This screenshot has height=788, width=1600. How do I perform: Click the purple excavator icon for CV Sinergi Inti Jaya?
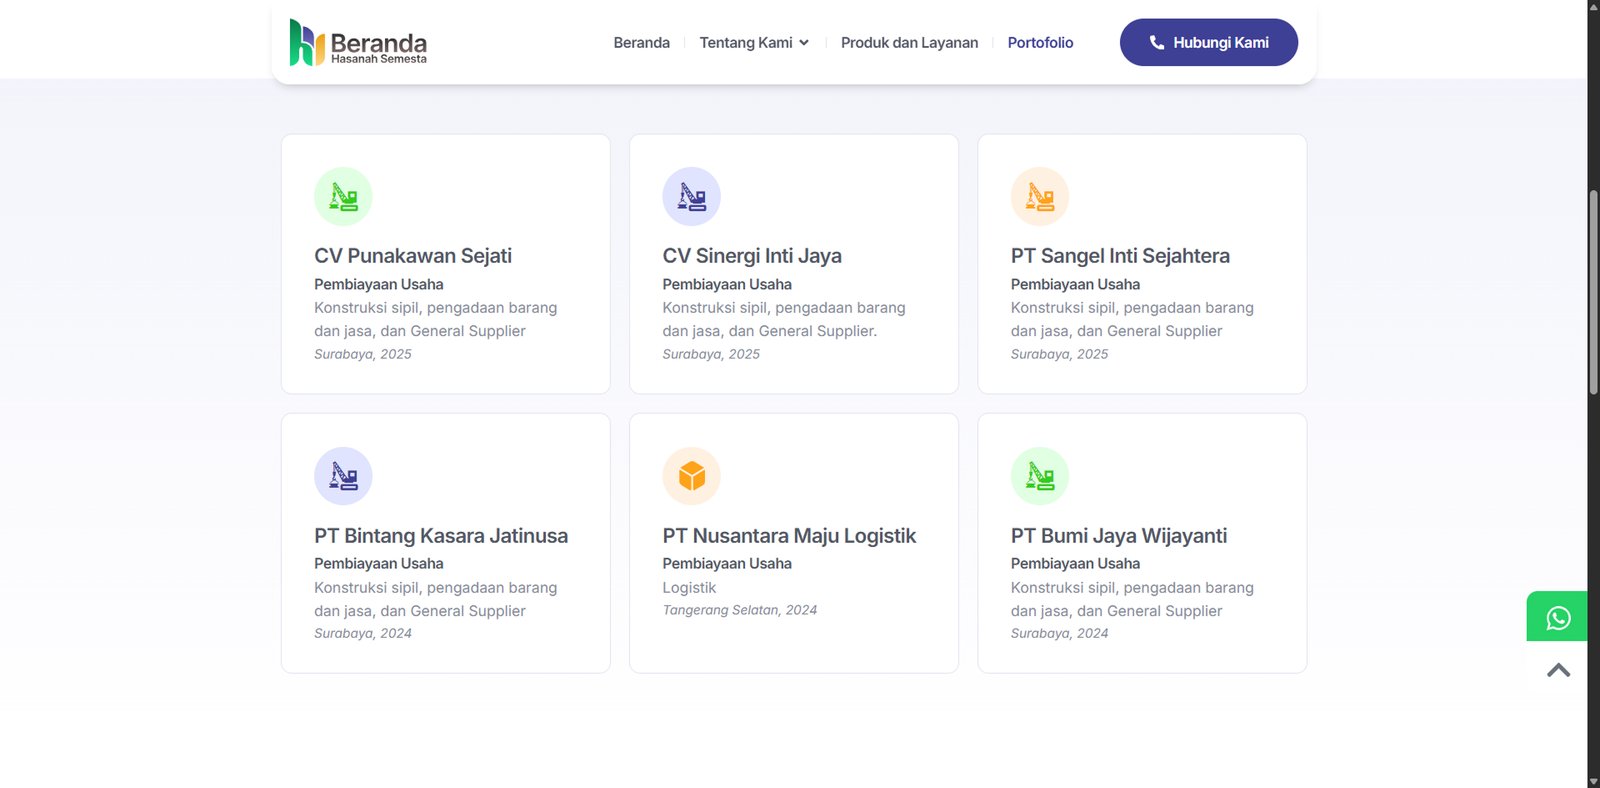[x=691, y=197]
